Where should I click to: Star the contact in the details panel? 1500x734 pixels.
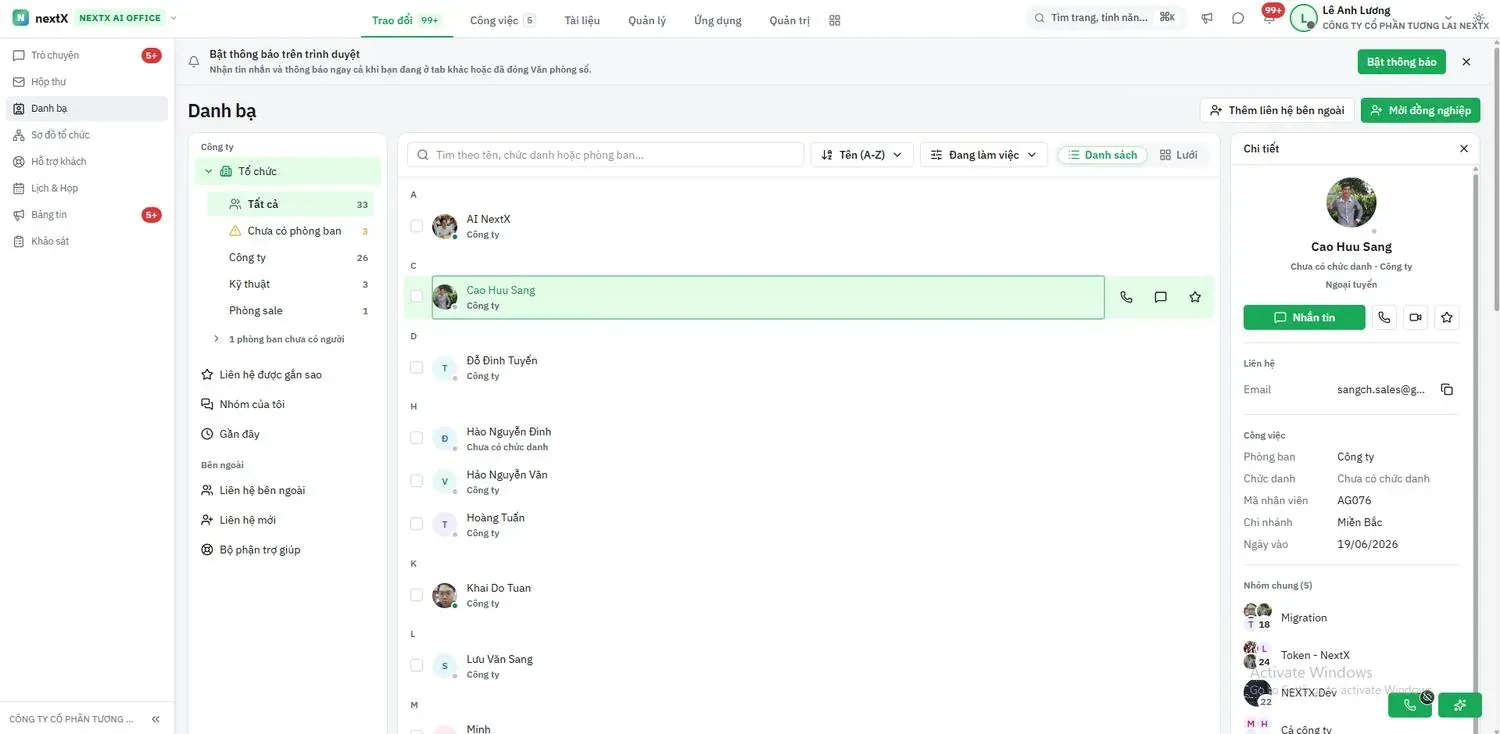pos(1446,317)
